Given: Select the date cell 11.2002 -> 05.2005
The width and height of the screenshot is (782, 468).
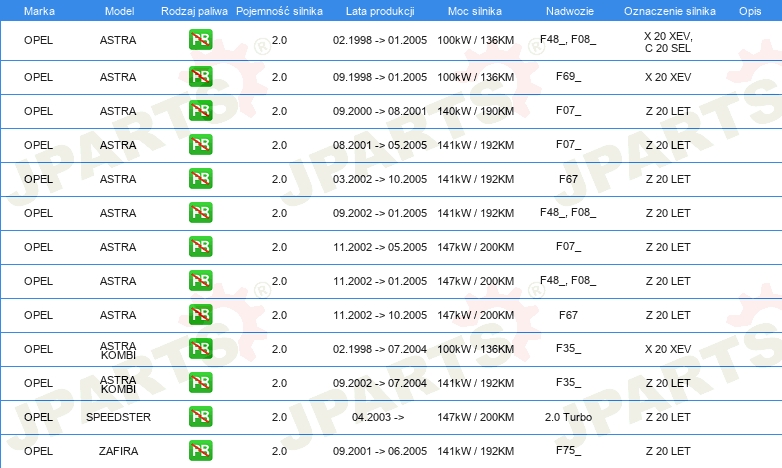Looking at the screenshot, I should point(380,247).
